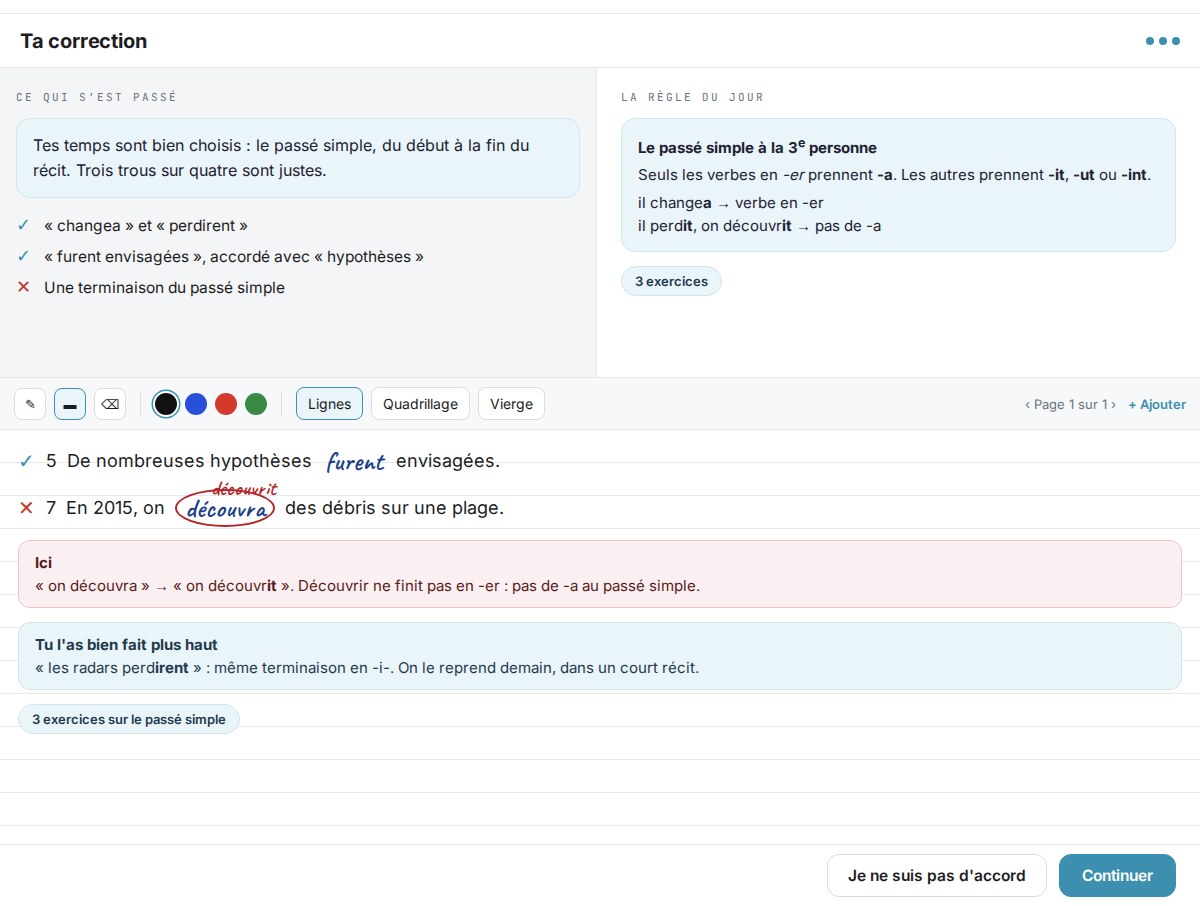Click Je ne suis pas d'accord
1200x906 pixels.
click(936, 875)
